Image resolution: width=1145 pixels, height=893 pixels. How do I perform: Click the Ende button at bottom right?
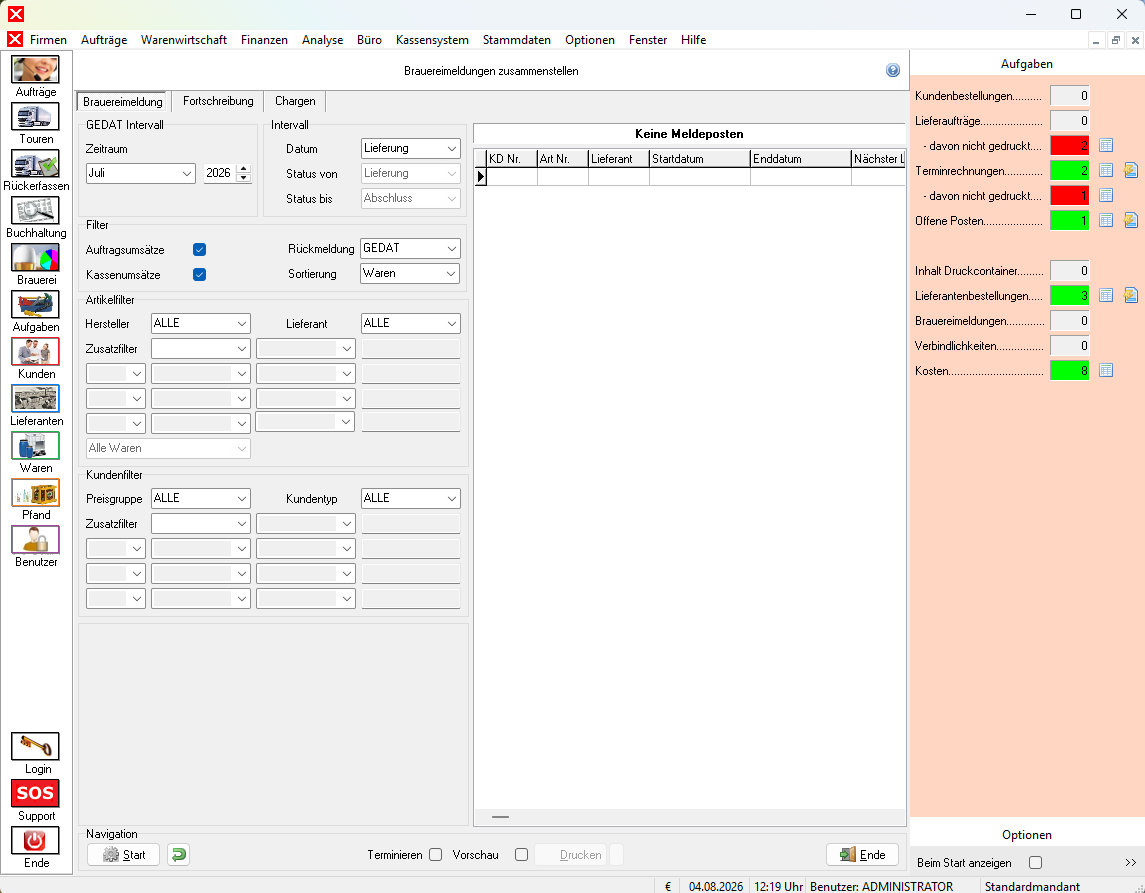(862, 854)
